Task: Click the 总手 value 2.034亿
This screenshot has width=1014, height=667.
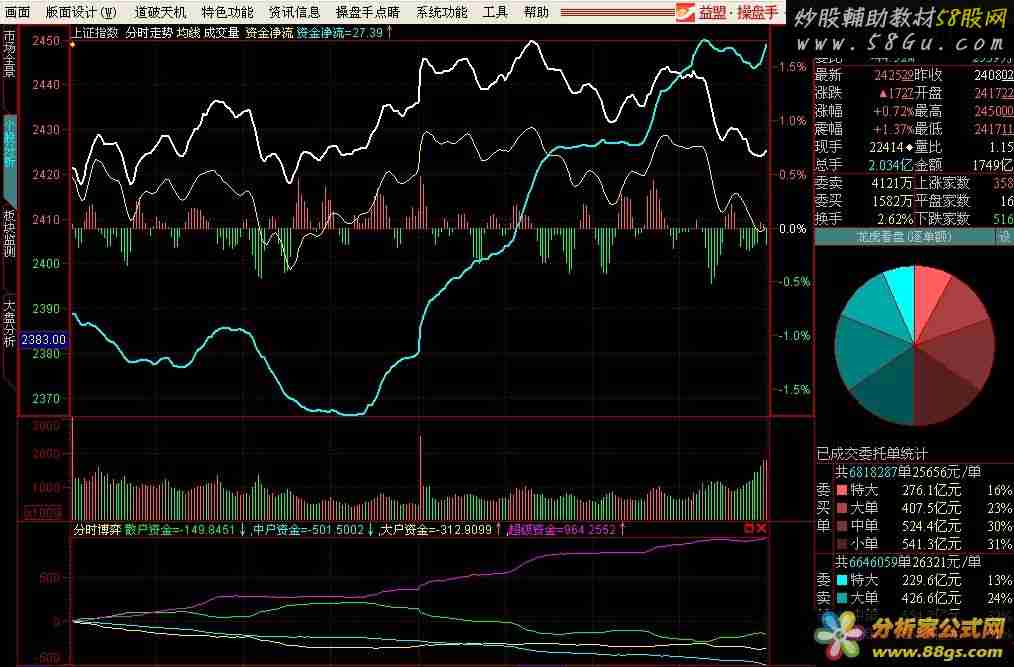Action: (x=891, y=166)
